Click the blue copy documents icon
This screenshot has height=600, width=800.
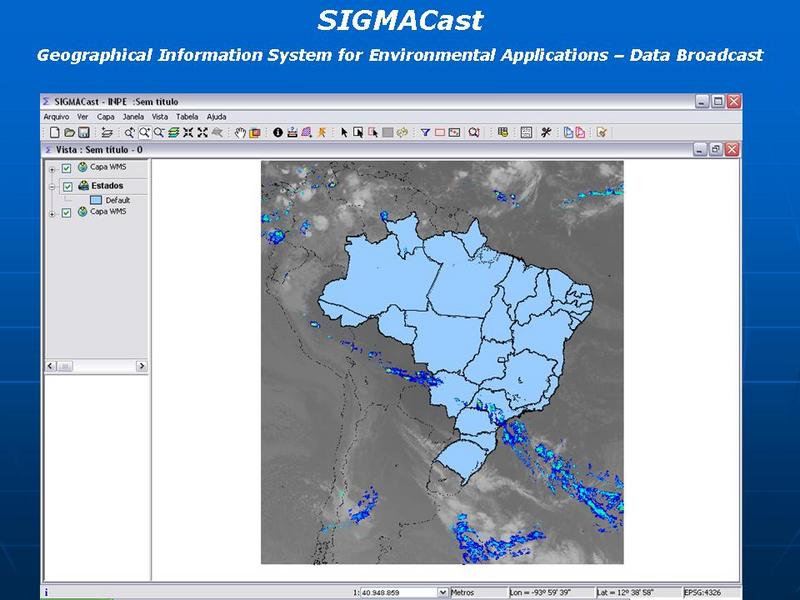[568, 133]
